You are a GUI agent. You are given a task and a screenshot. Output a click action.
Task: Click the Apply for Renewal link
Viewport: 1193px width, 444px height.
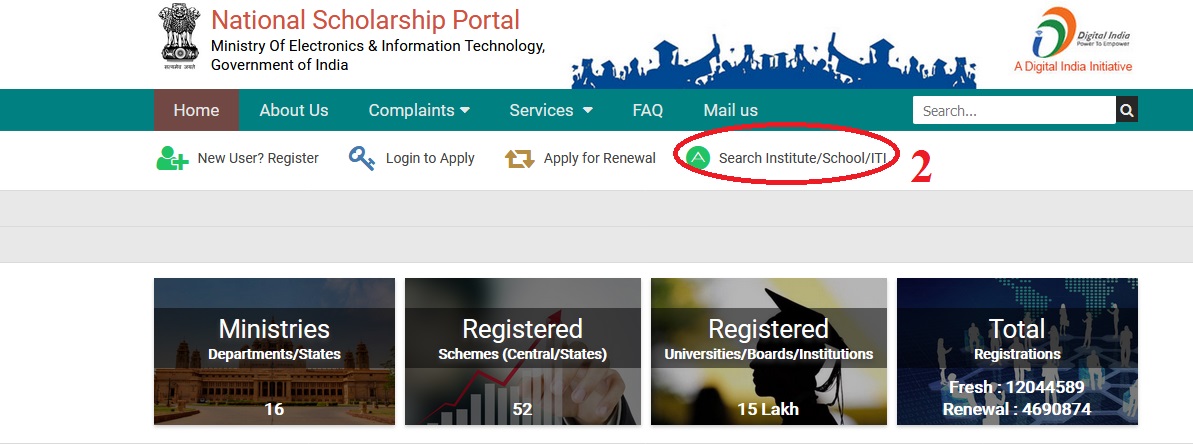point(600,158)
